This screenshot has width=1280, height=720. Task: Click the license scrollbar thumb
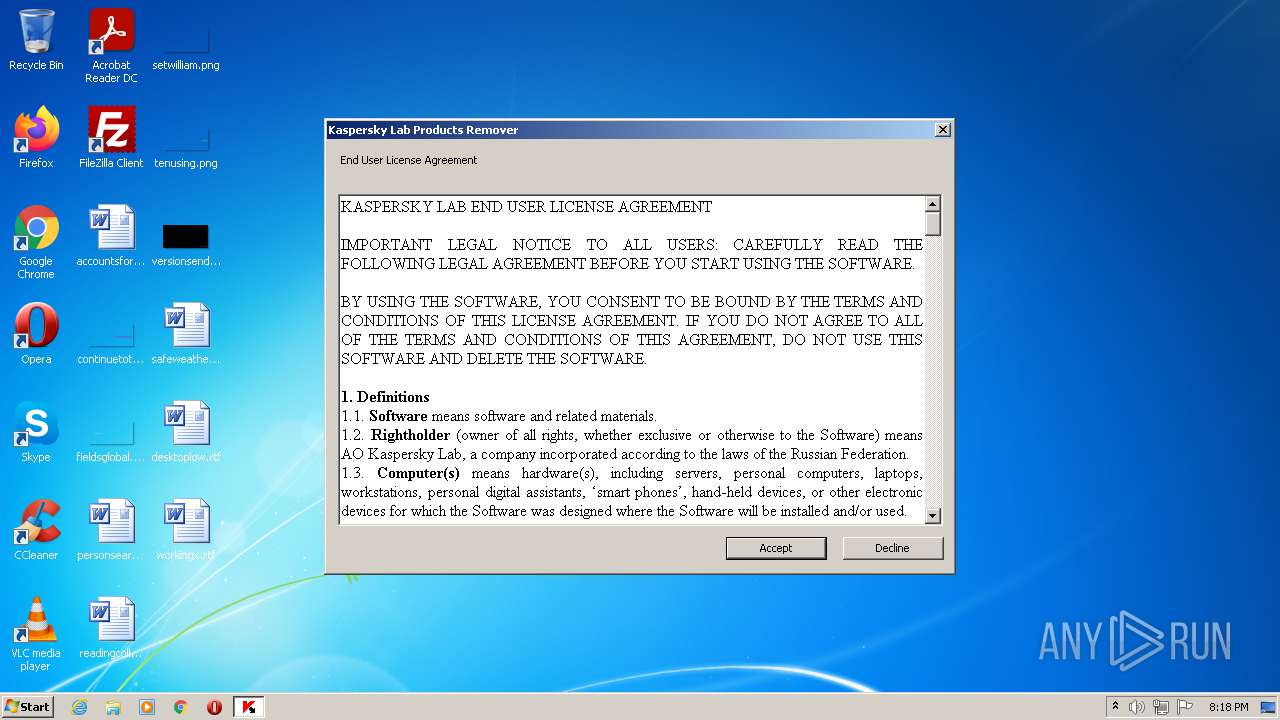point(933,224)
